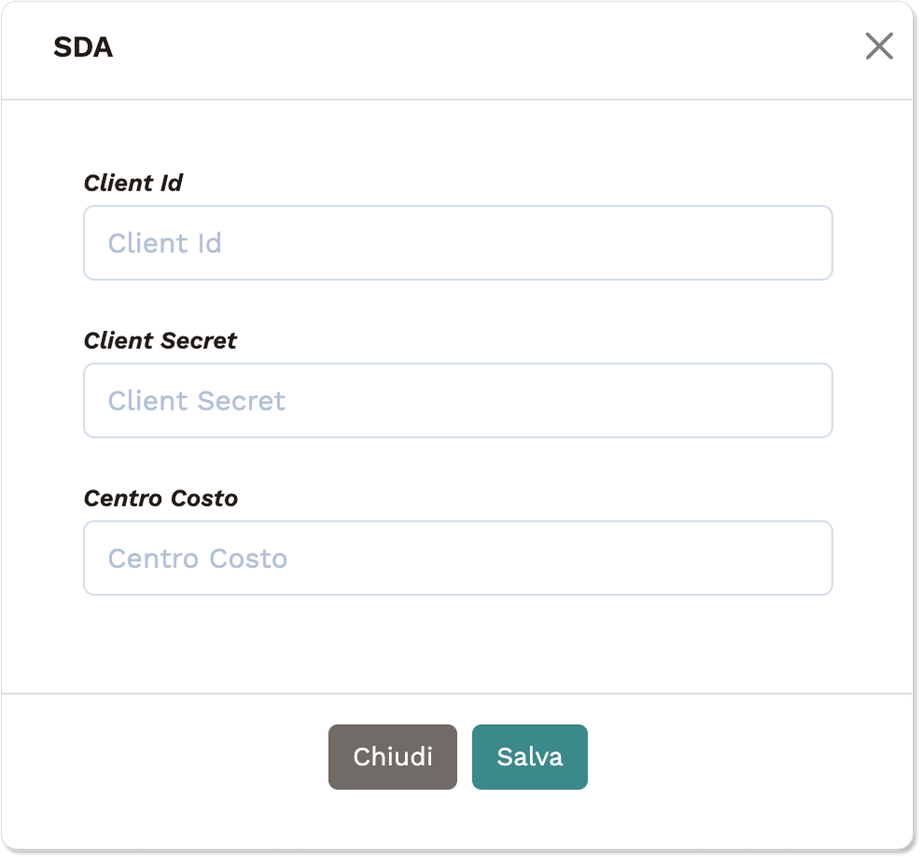920x857 pixels.
Task: Click the bold "Client Secret" field label
Action: point(160,340)
